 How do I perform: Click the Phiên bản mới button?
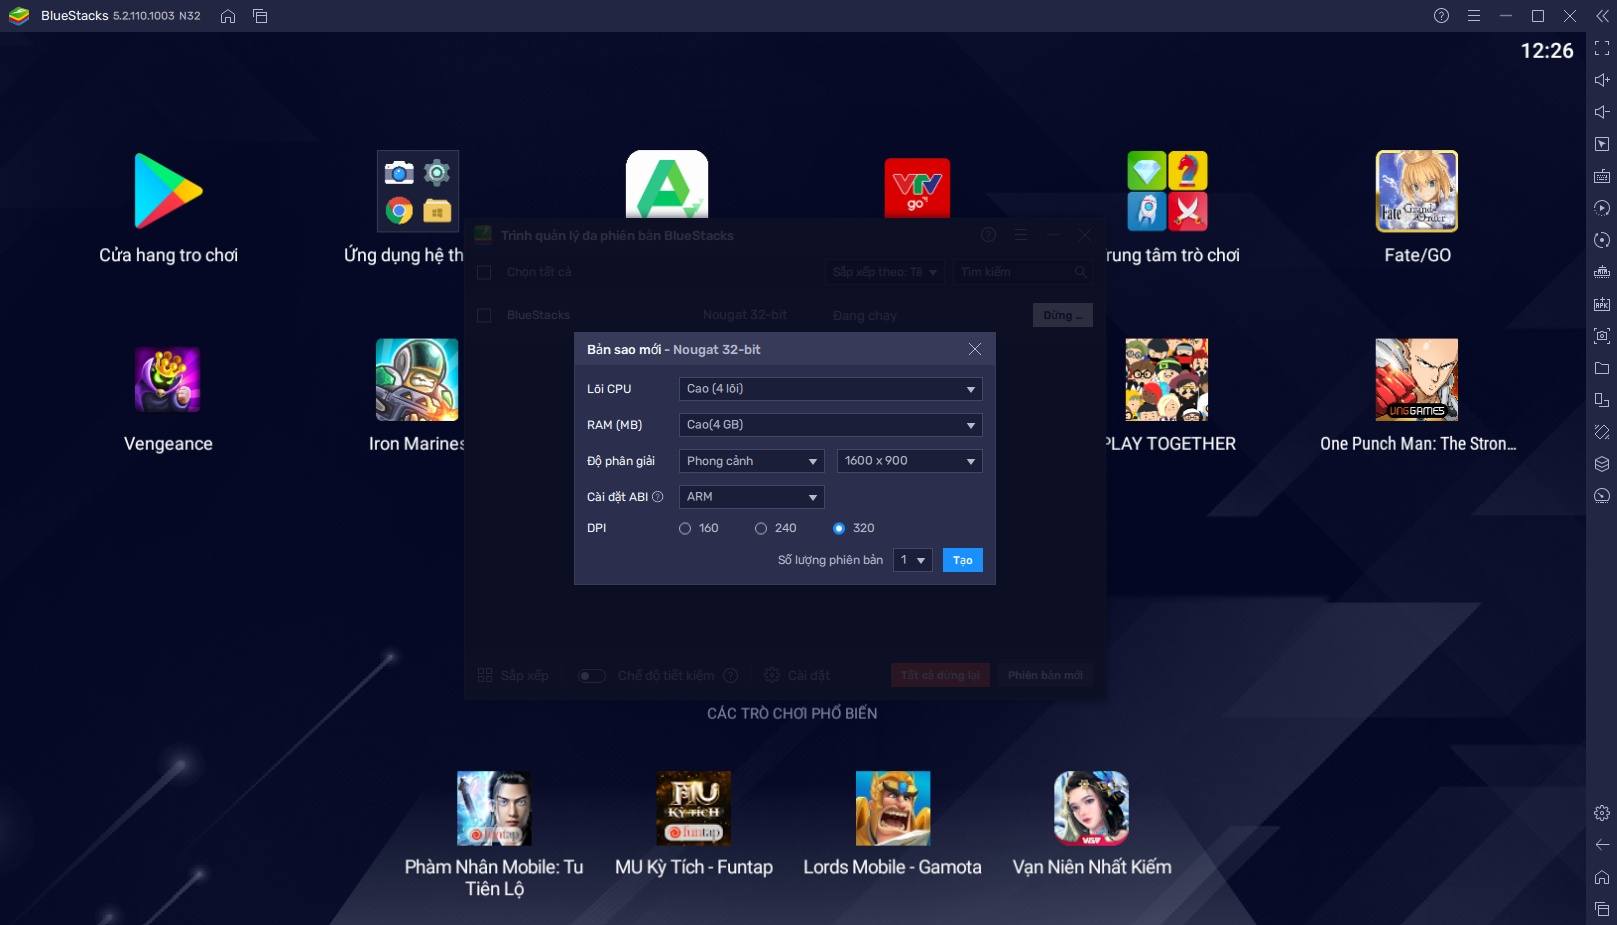pyautogui.click(x=1045, y=675)
